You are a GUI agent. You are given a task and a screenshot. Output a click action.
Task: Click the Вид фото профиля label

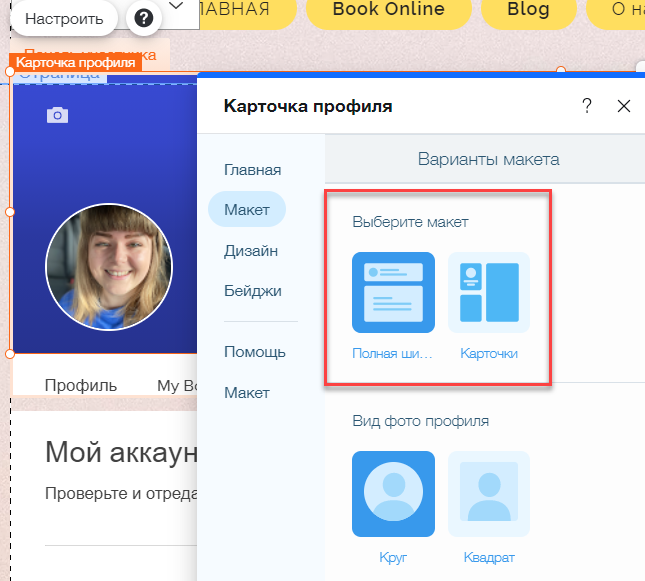[x=420, y=421]
